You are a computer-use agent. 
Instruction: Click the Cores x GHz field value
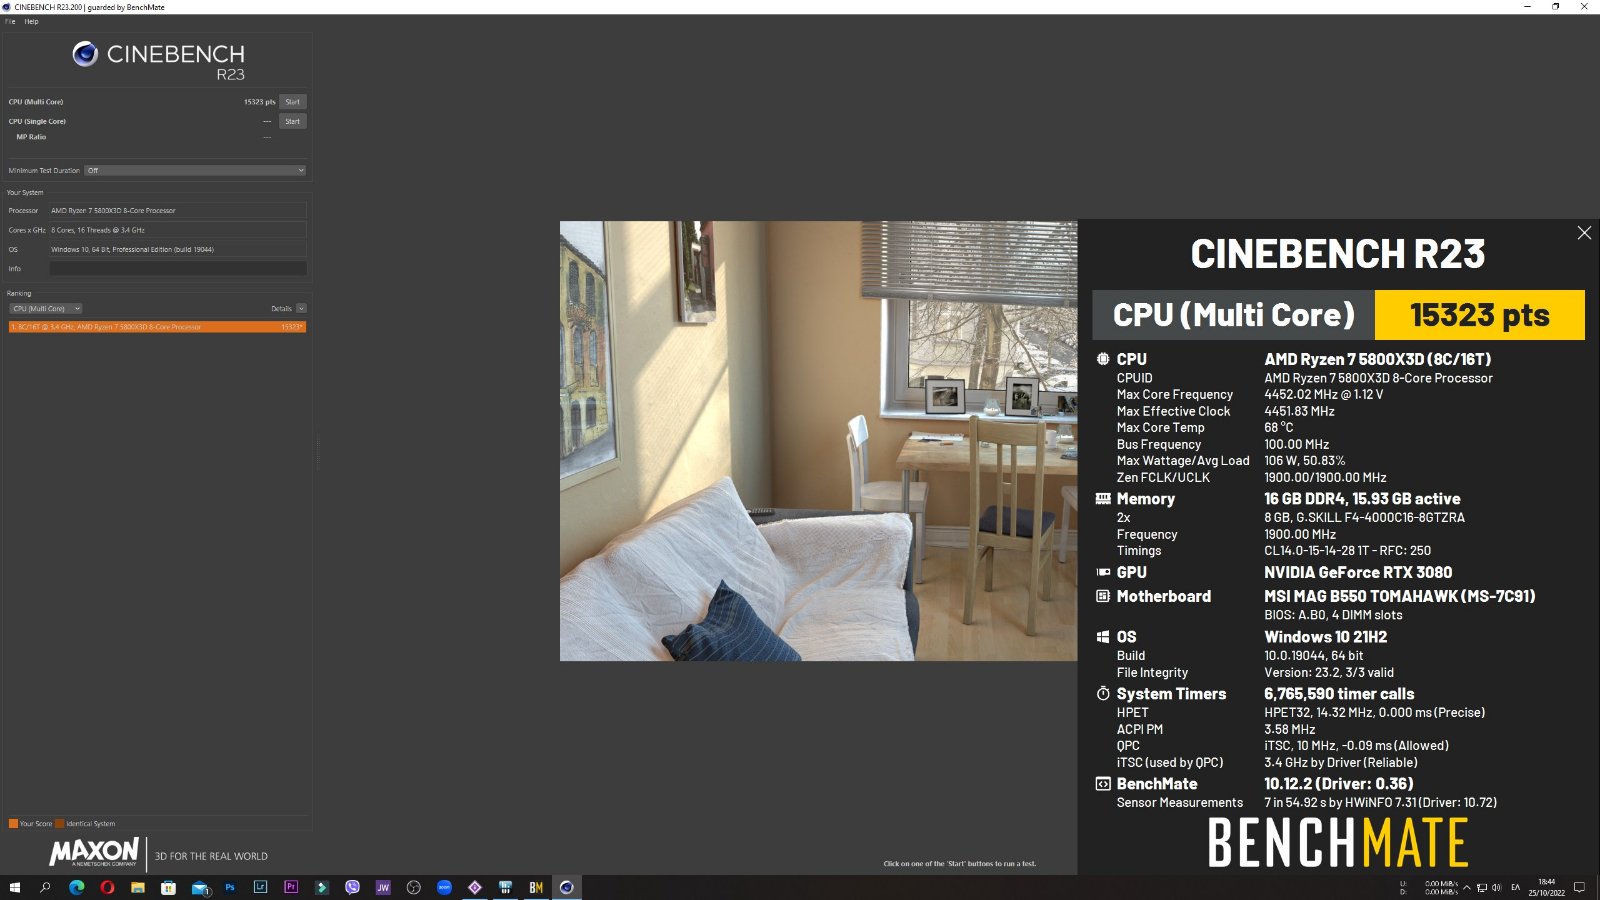point(178,230)
